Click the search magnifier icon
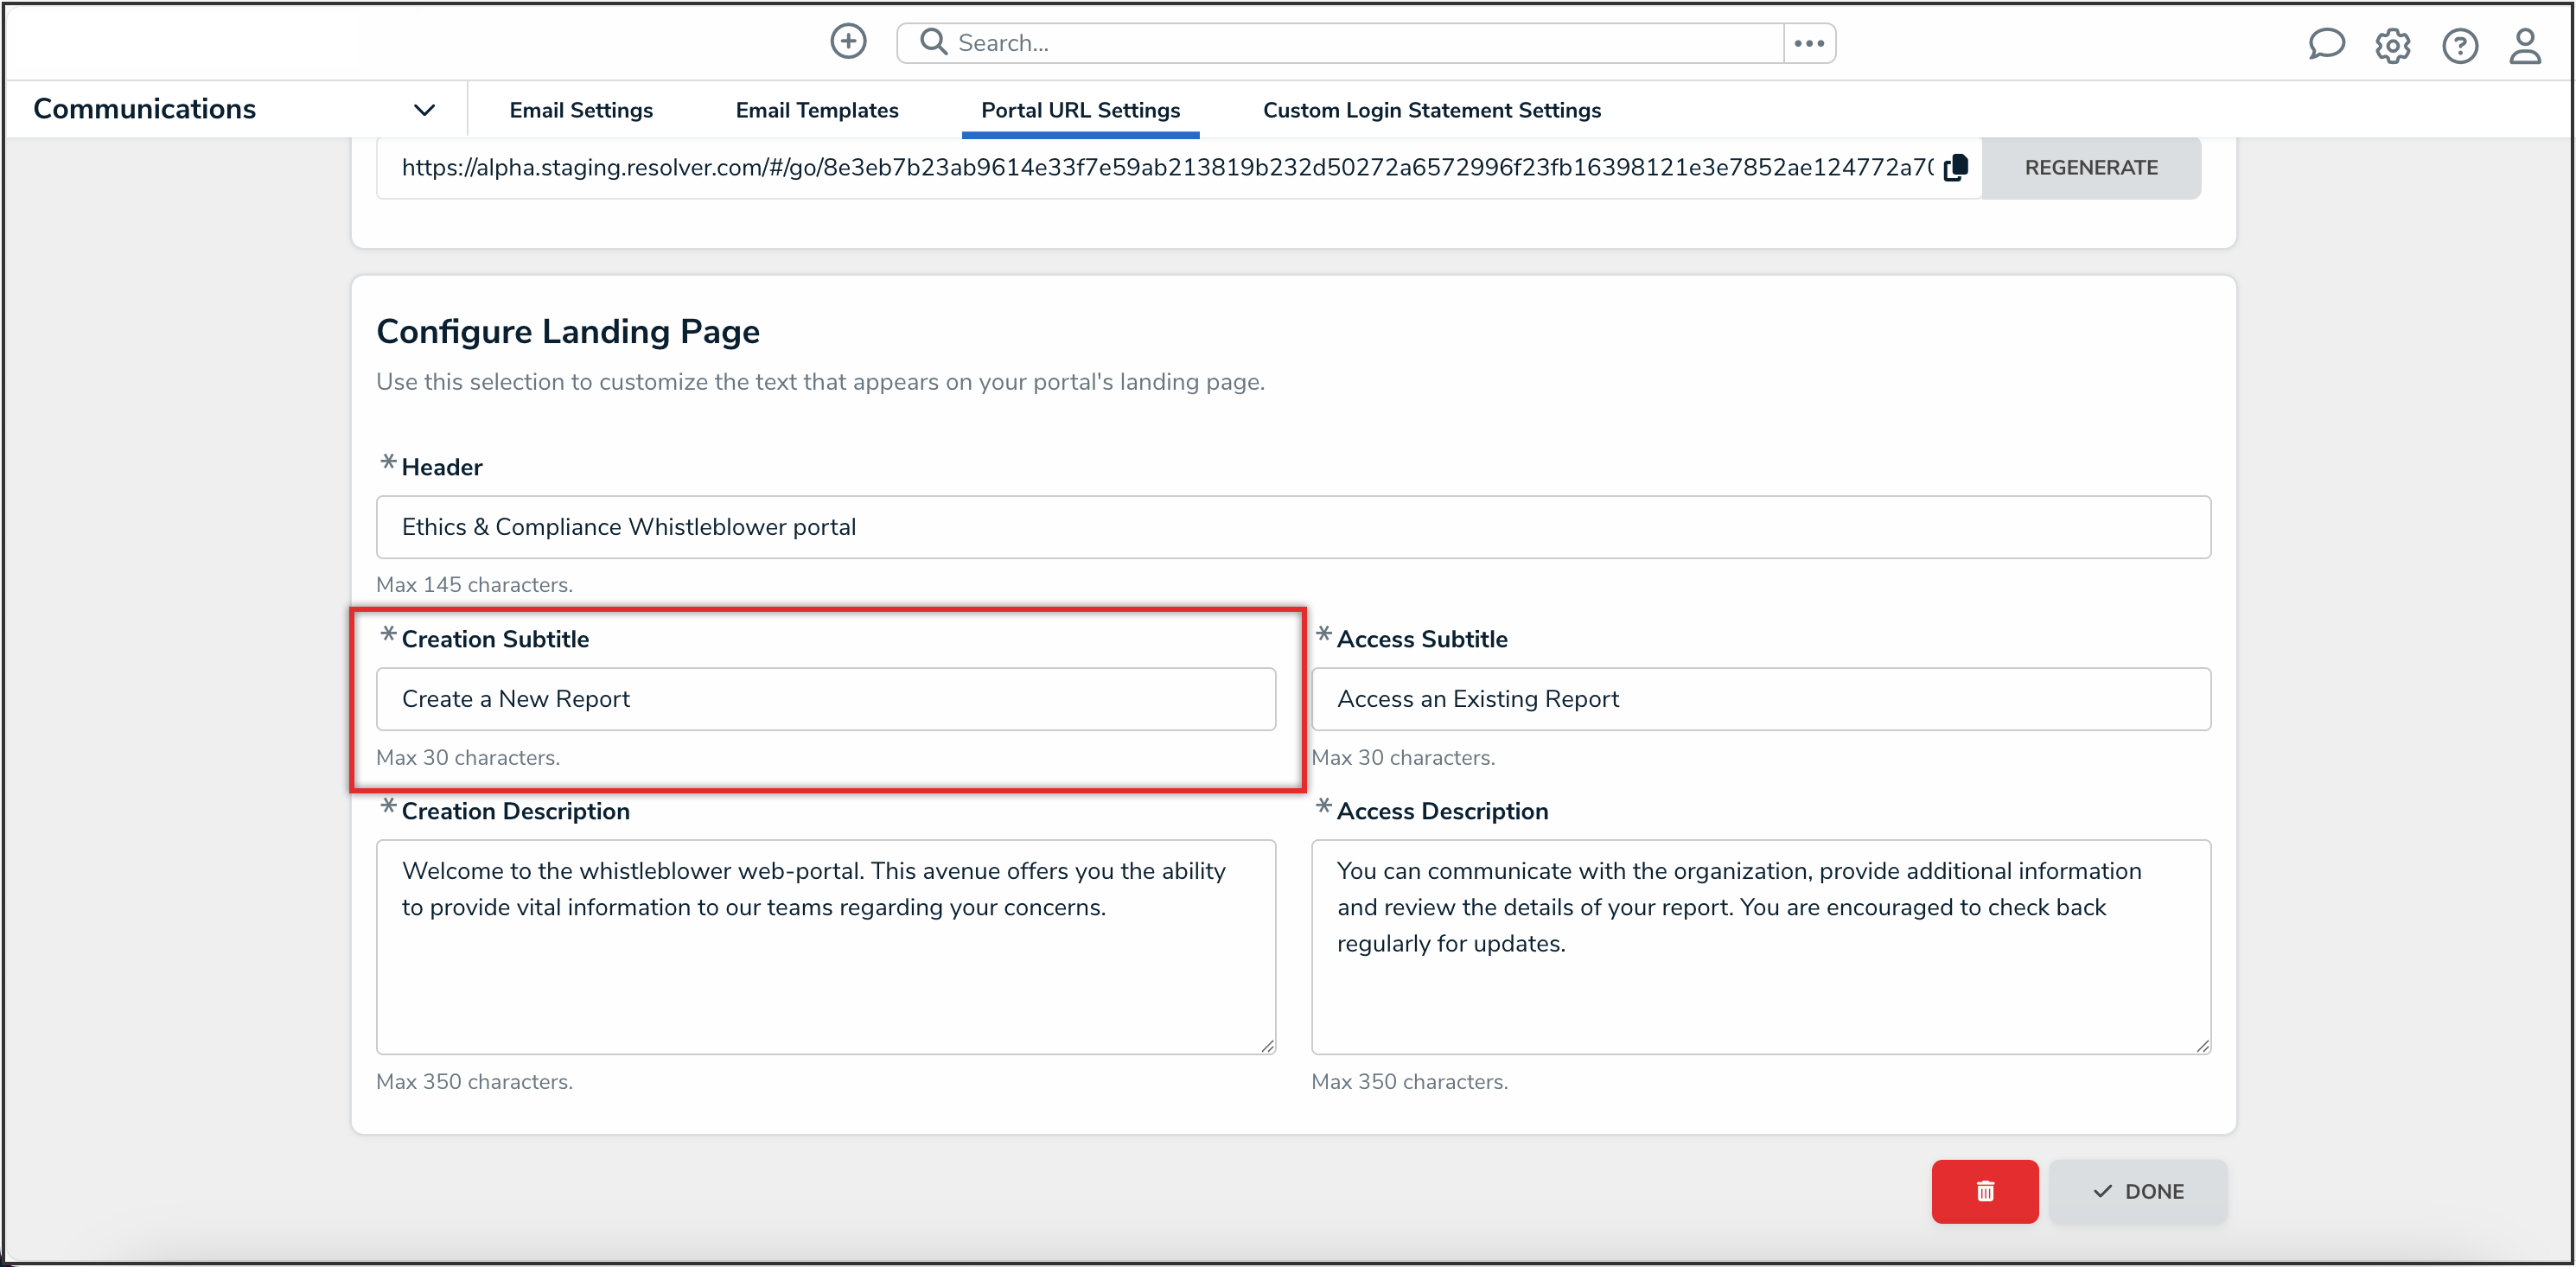Viewport: 2576px width, 1267px height. (933, 42)
